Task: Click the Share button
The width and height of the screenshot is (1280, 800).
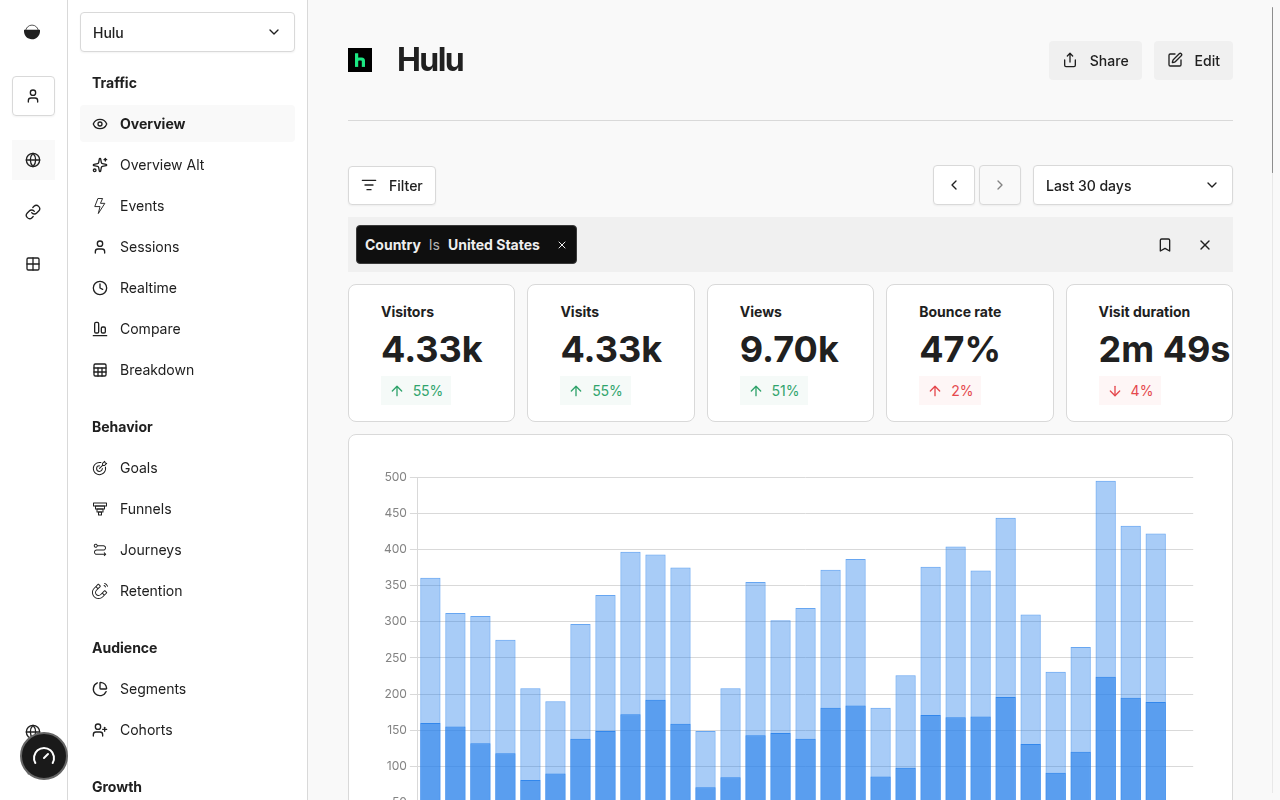Action: (x=1095, y=61)
